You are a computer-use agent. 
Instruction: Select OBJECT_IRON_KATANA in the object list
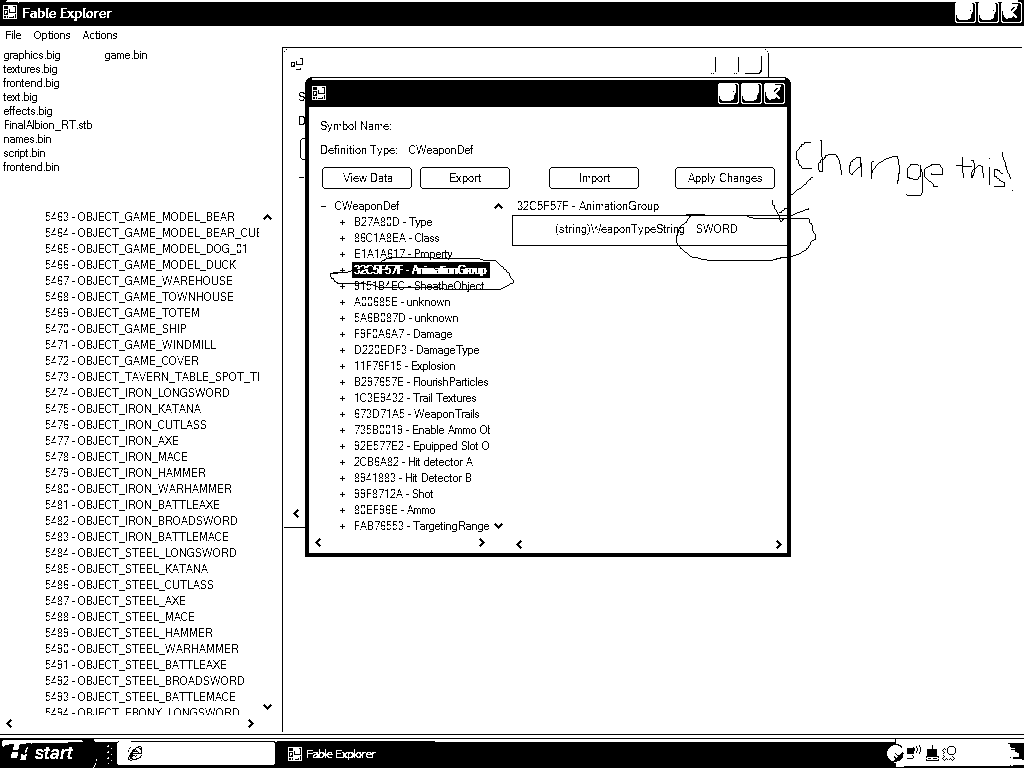[x=138, y=408]
